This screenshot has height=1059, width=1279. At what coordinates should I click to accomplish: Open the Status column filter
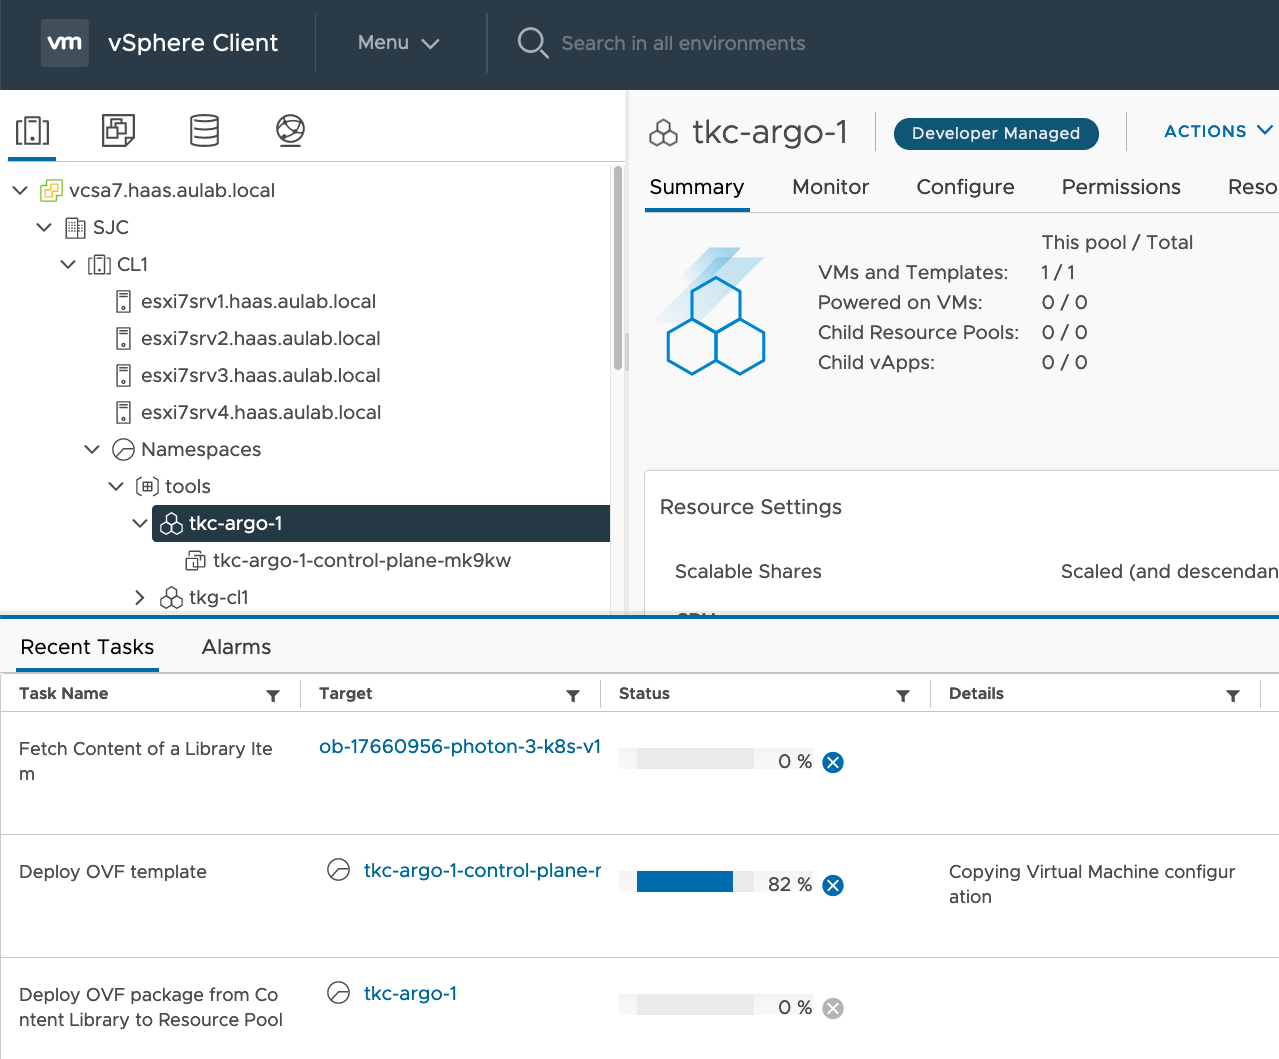903,694
